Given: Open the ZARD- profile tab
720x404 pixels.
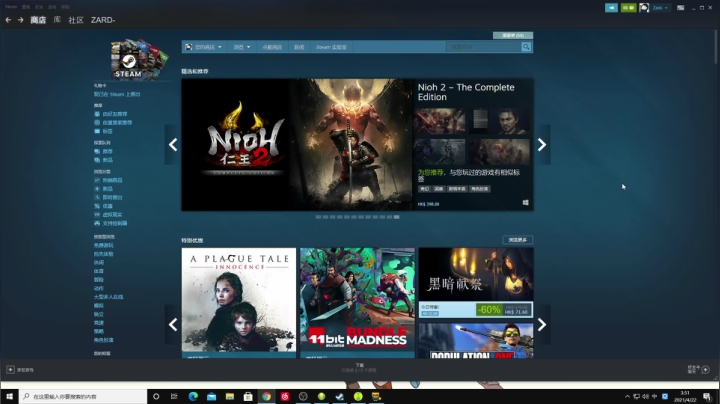Looking at the screenshot, I should point(103,20).
